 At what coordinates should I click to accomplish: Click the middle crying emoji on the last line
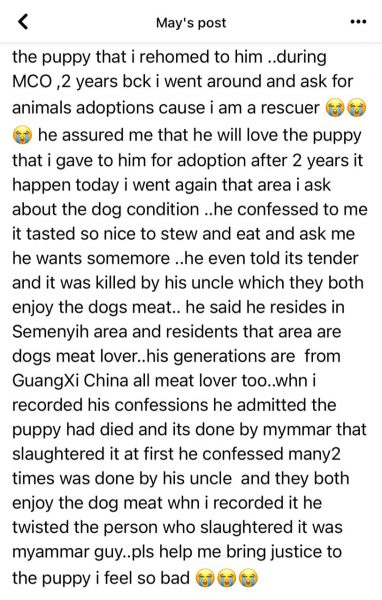point(226,578)
